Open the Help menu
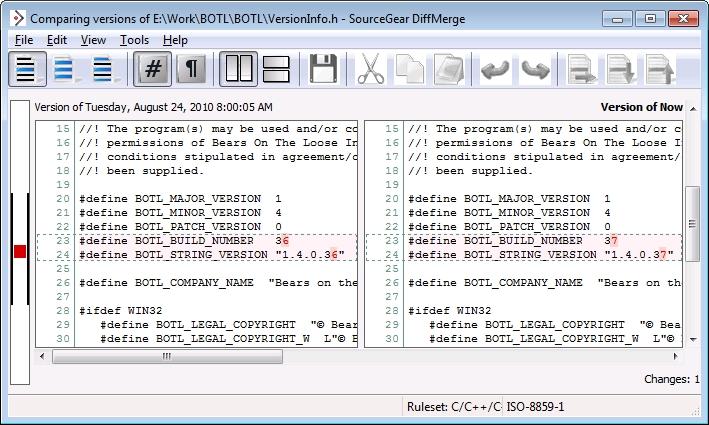Viewport: 709px width, 425px height. click(175, 40)
